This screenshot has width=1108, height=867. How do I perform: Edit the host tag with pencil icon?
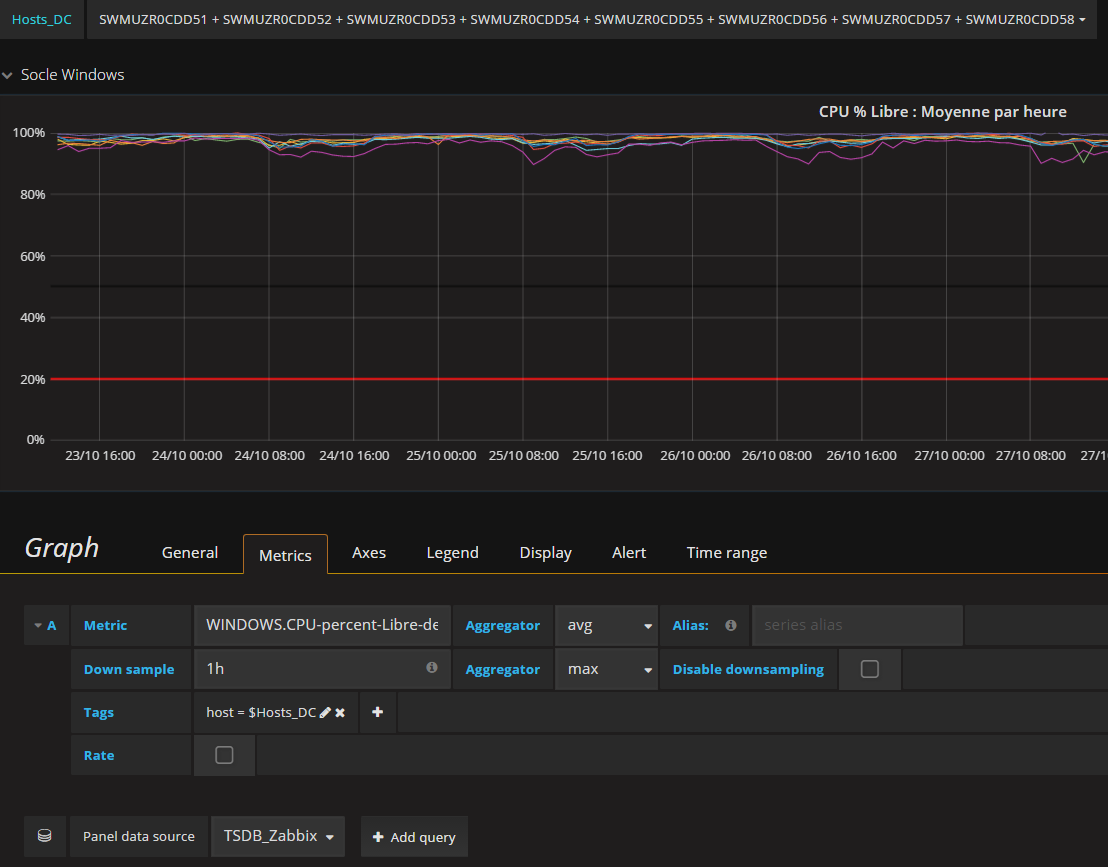[x=325, y=712]
